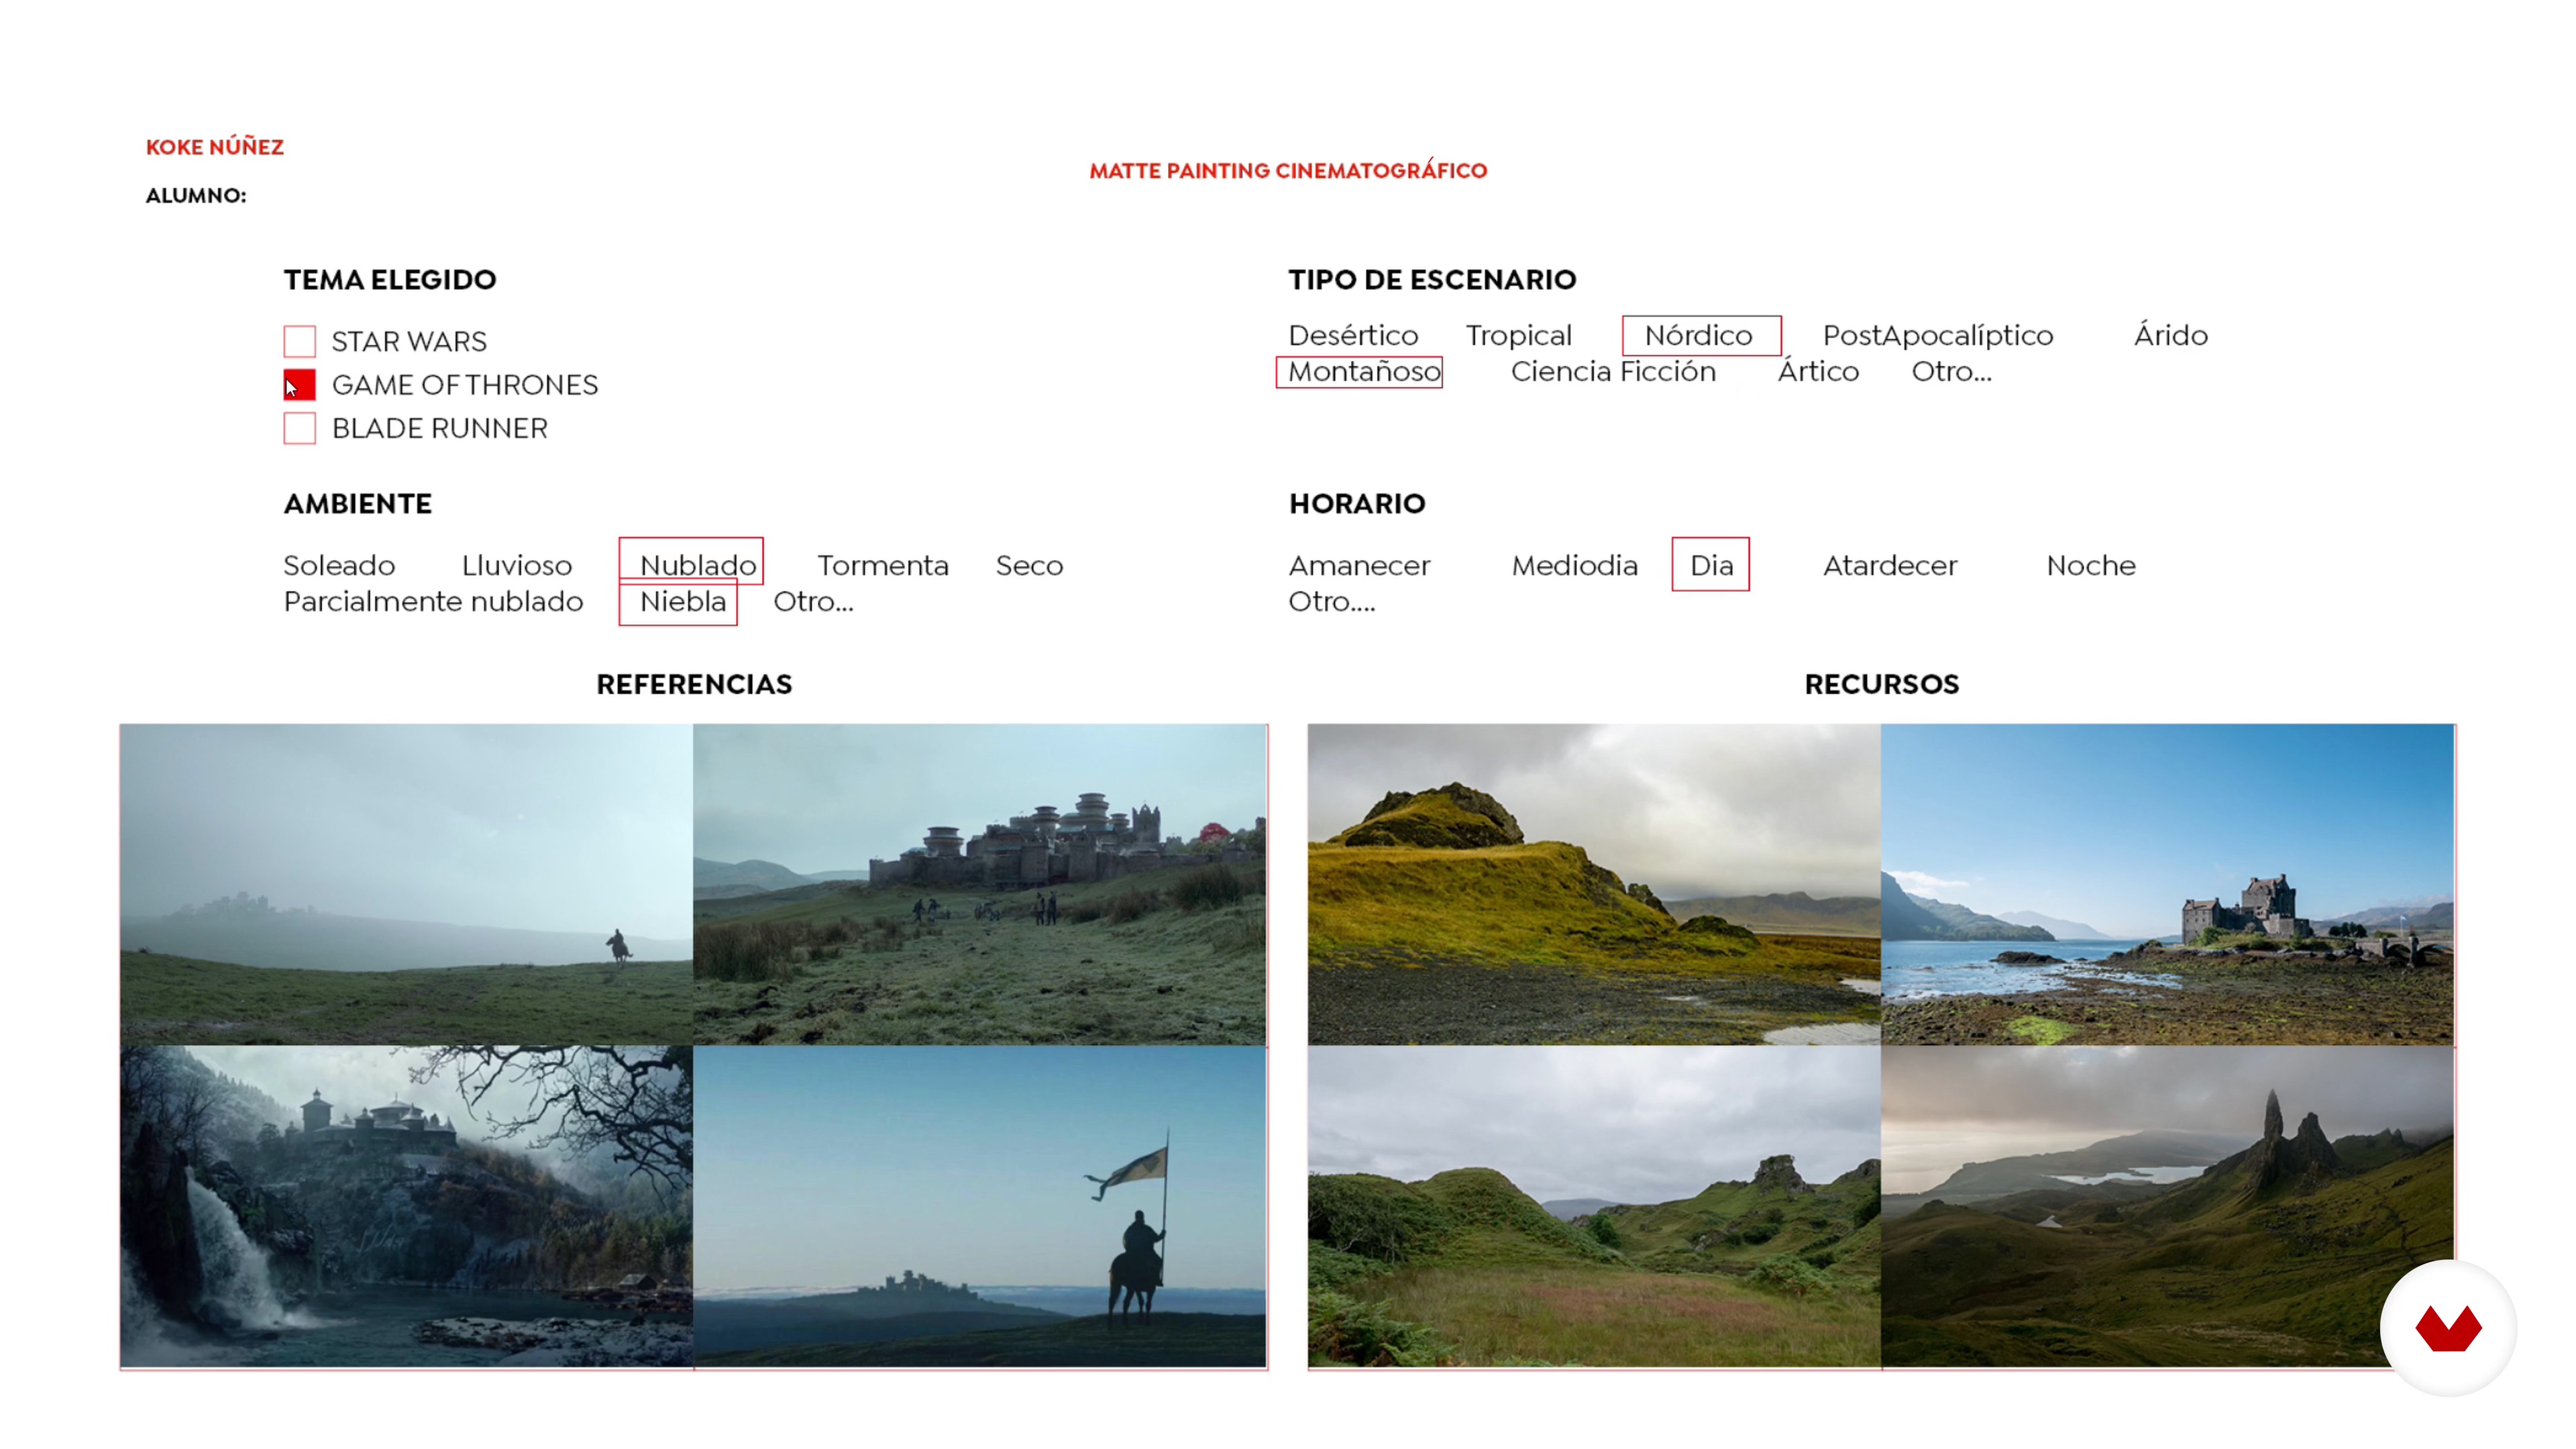Select the Noche horario option

click(2091, 565)
